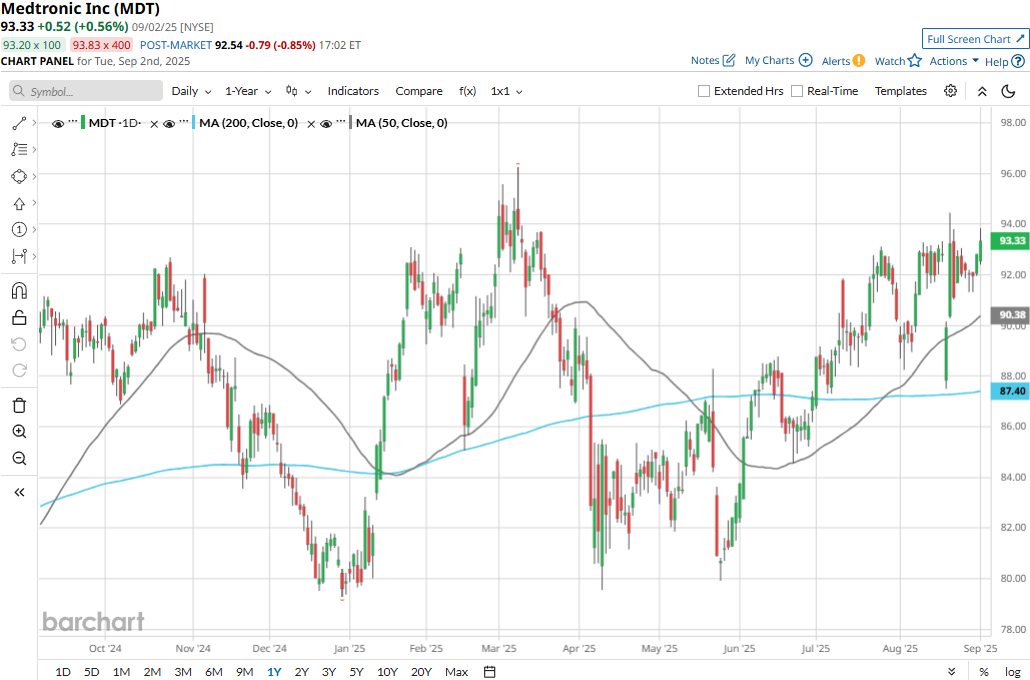
Task: Redo the chart drawing action
Action: point(19,371)
